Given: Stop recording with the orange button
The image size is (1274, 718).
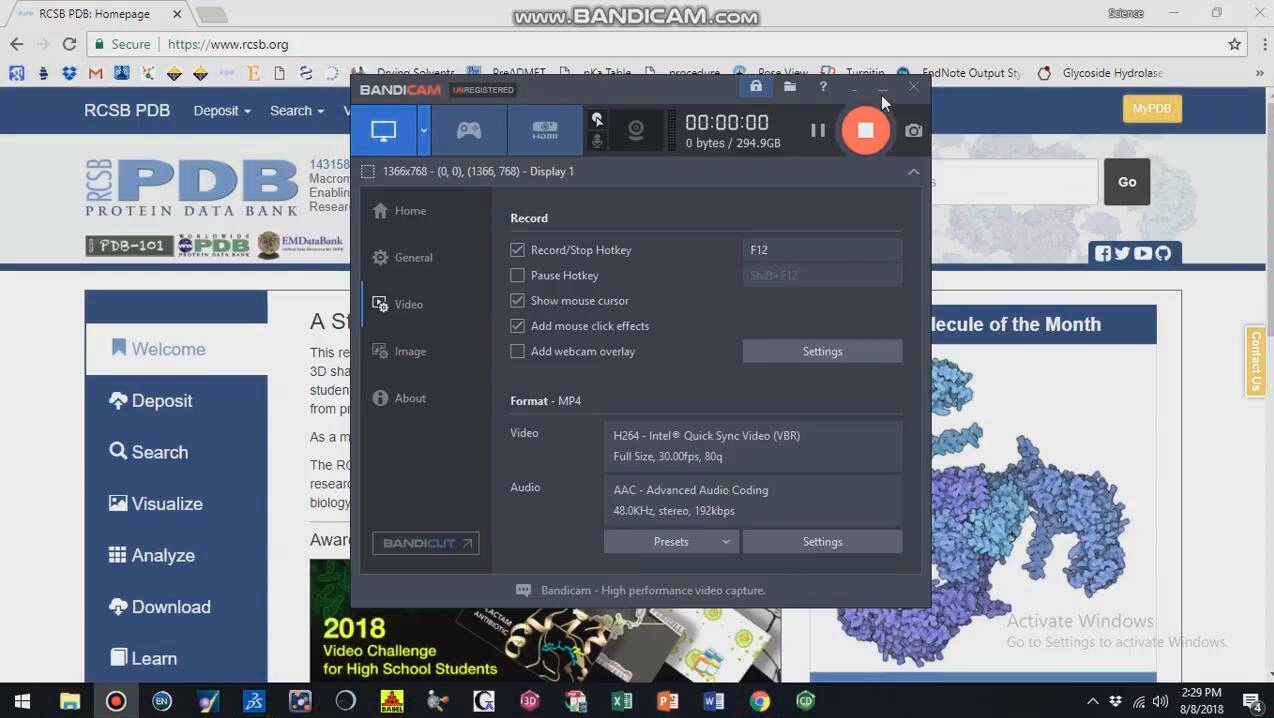Looking at the screenshot, I should pyautogui.click(x=866, y=130).
